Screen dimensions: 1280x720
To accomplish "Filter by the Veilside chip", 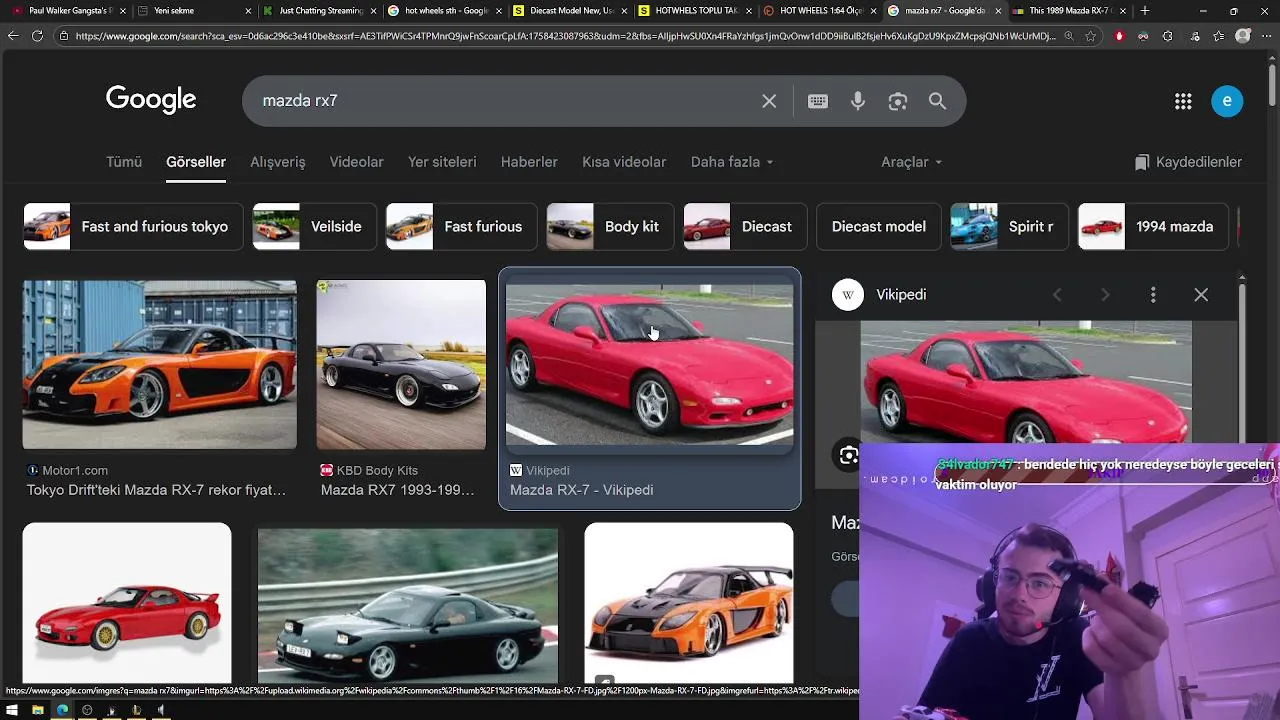I will (x=314, y=227).
